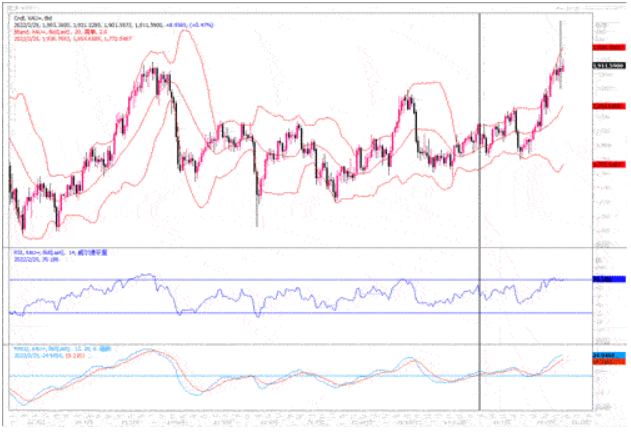Click the Bollinger Band indicator label text
The height and width of the screenshot is (441, 631).
pyautogui.click(x=60, y=31)
